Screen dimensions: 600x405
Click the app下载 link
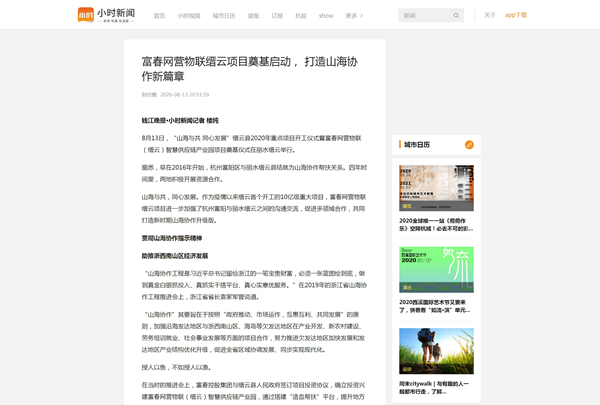pyautogui.click(x=516, y=15)
